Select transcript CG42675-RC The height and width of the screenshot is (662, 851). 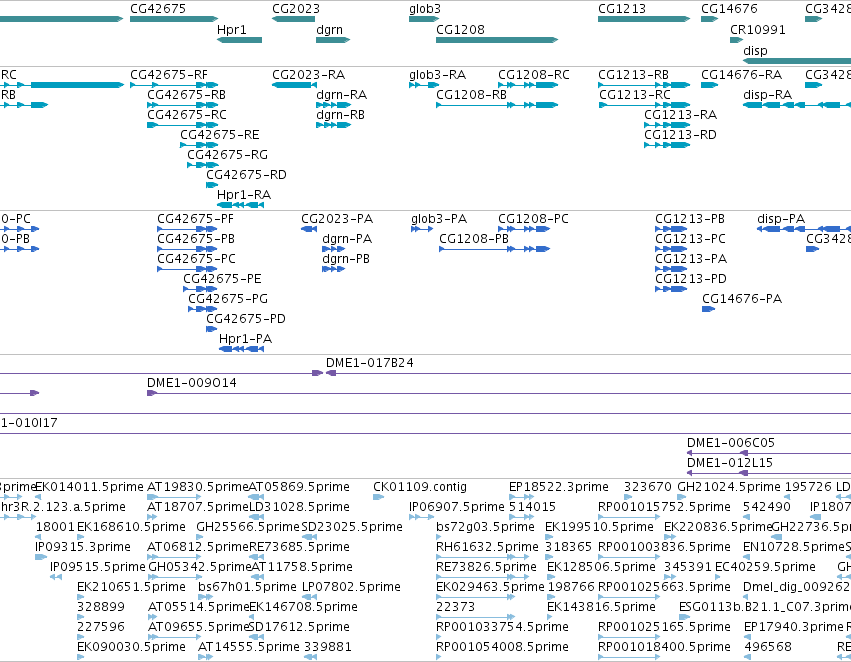pyautogui.click(x=187, y=115)
